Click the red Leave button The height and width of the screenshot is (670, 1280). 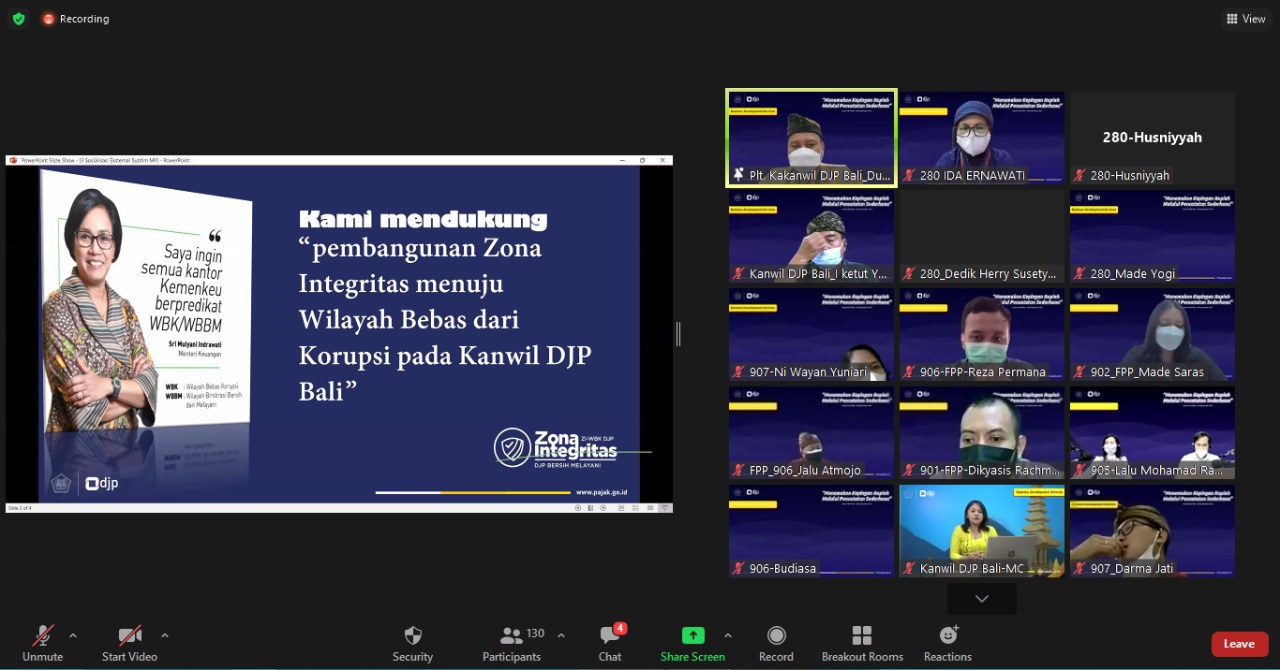(1239, 644)
